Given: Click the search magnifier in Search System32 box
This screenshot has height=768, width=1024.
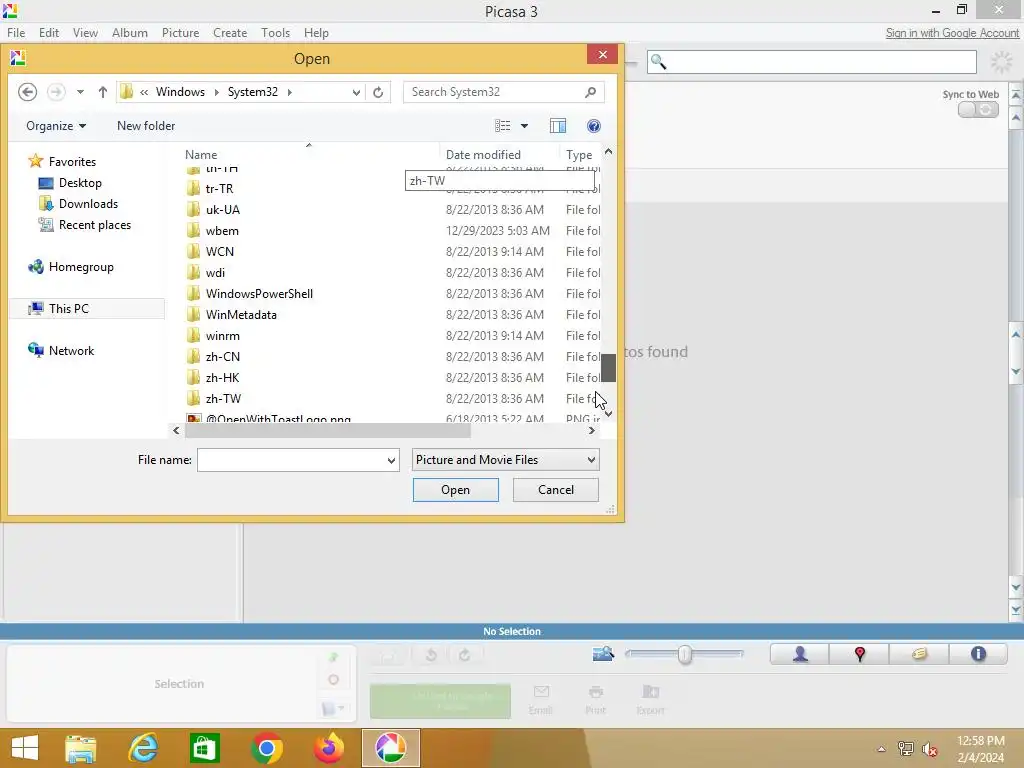Looking at the screenshot, I should 590,92.
